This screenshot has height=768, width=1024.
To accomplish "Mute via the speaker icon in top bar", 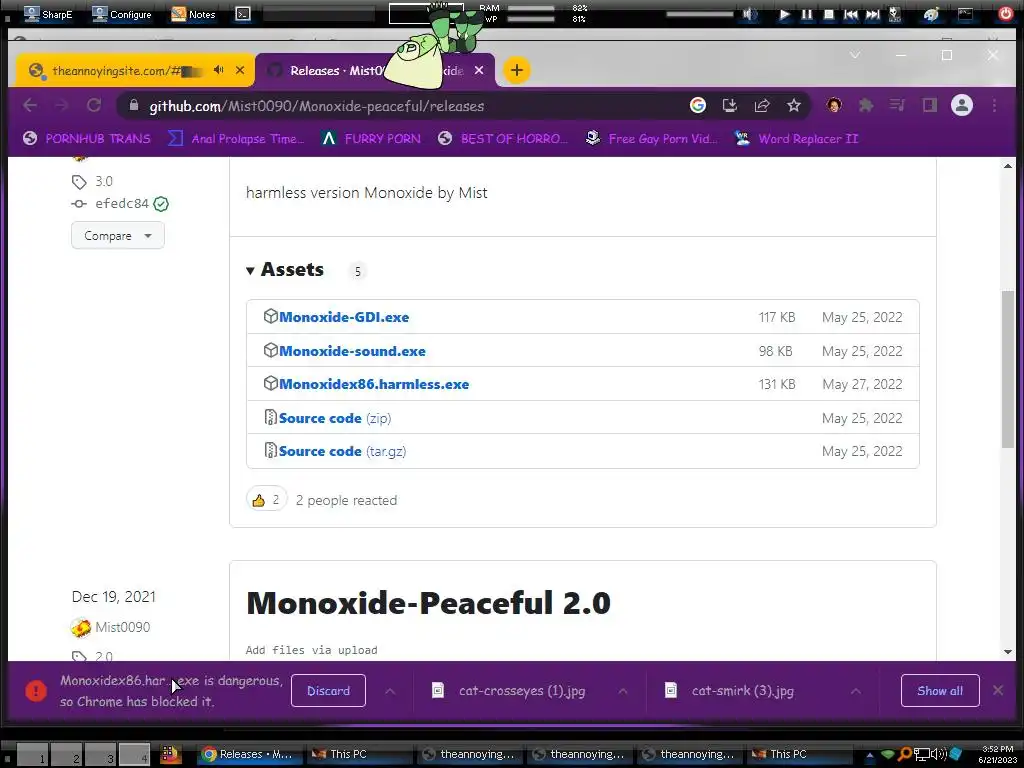I will point(750,14).
